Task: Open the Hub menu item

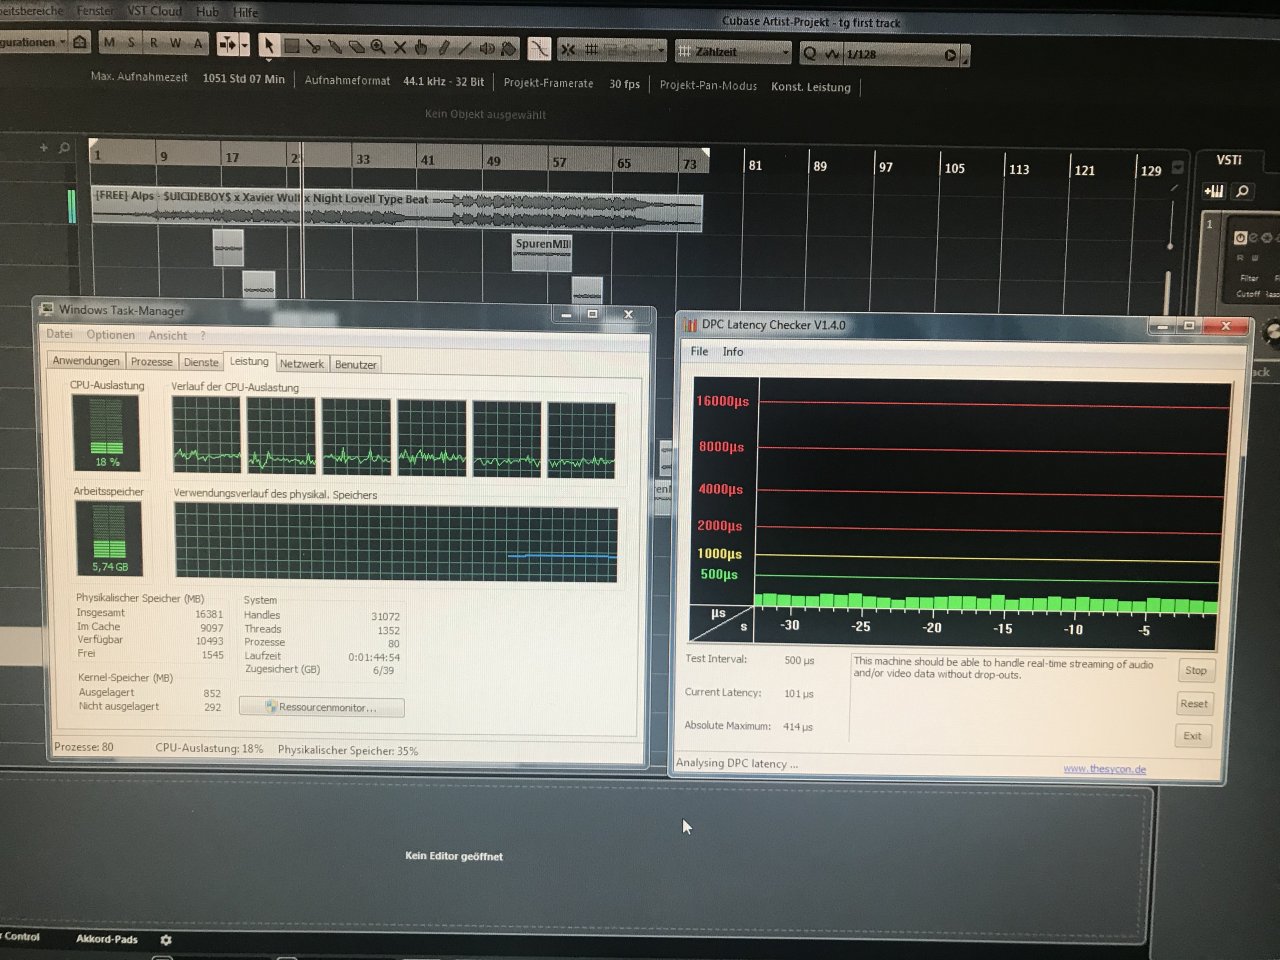Action: click(x=207, y=11)
